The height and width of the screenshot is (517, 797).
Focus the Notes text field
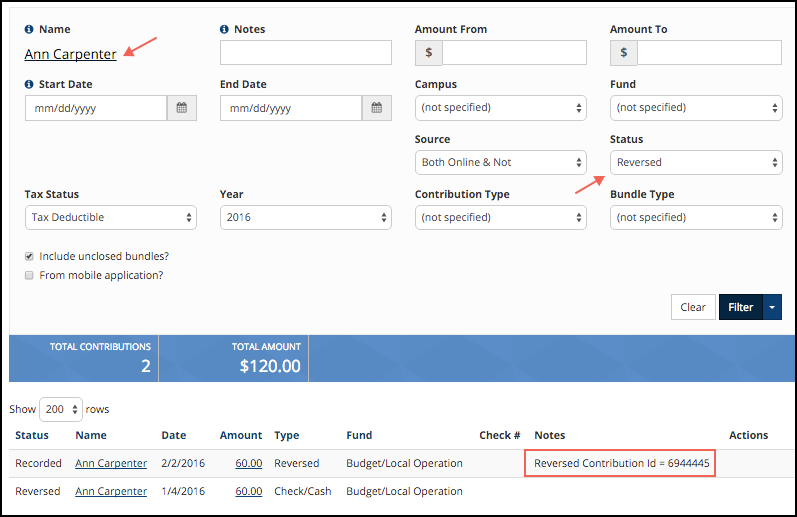click(305, 52)
